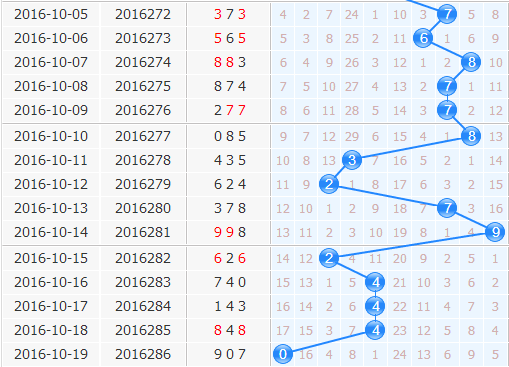Click blue ball 8 in row 2016274
The image size is (509, 367).
[x=471, y=62]
